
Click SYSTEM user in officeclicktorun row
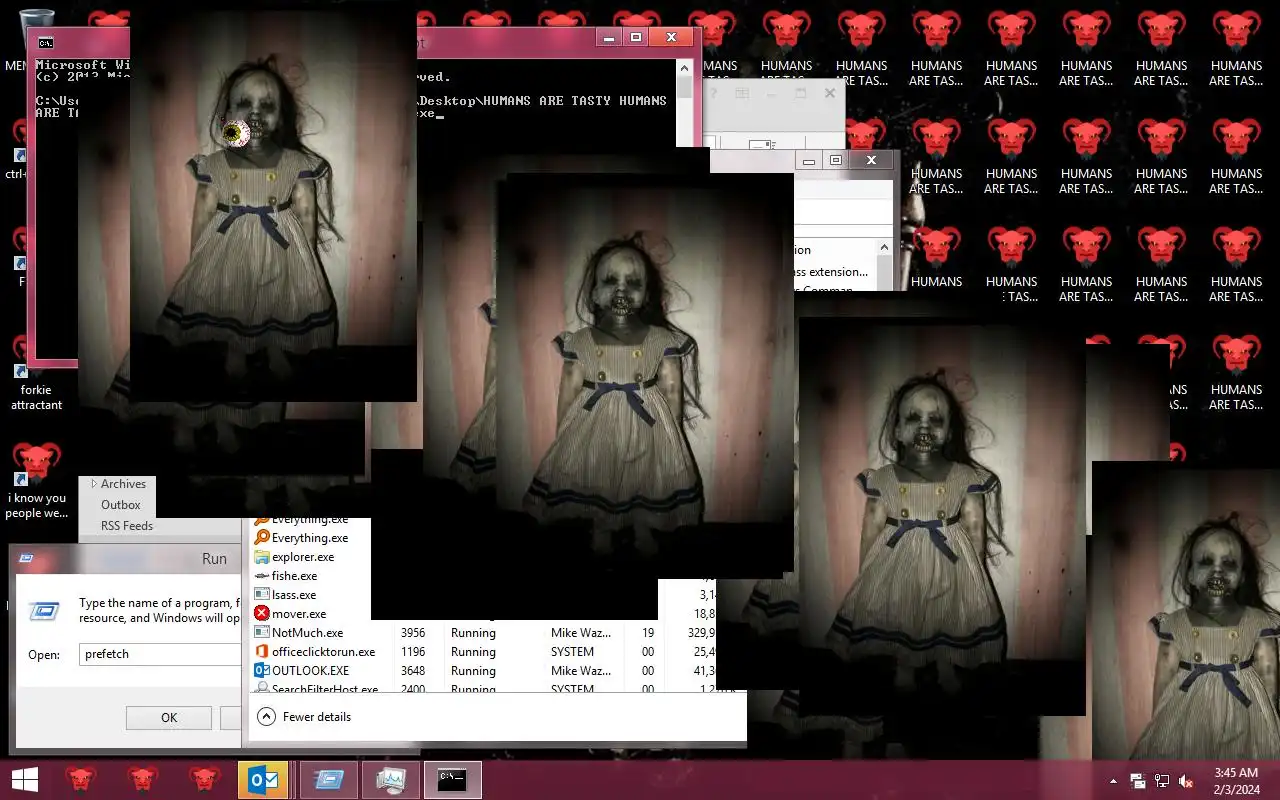coord(572,652)
